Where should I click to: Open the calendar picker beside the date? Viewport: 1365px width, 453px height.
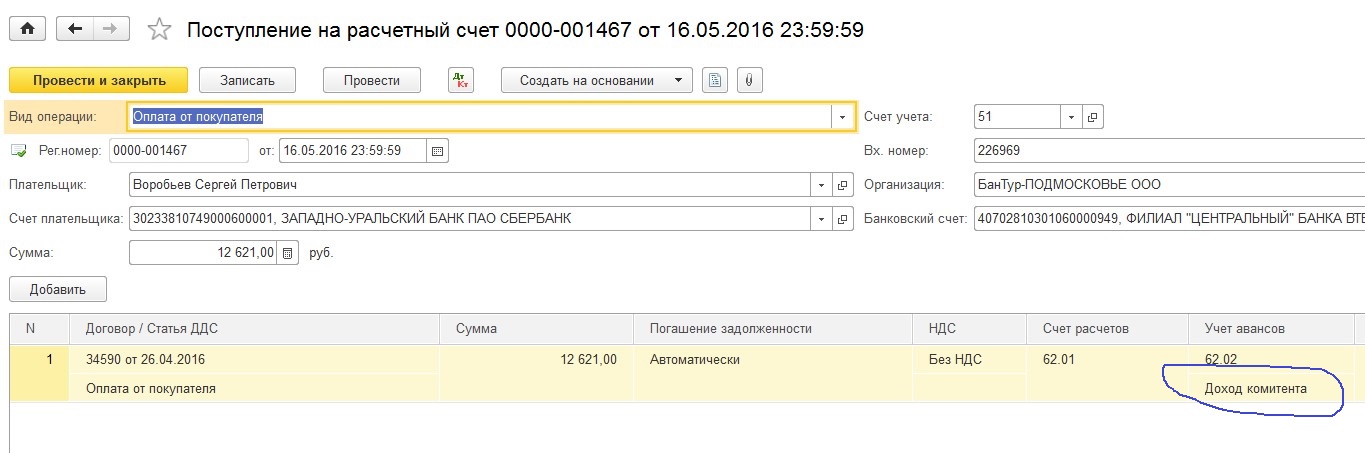(x=437, y=151)
